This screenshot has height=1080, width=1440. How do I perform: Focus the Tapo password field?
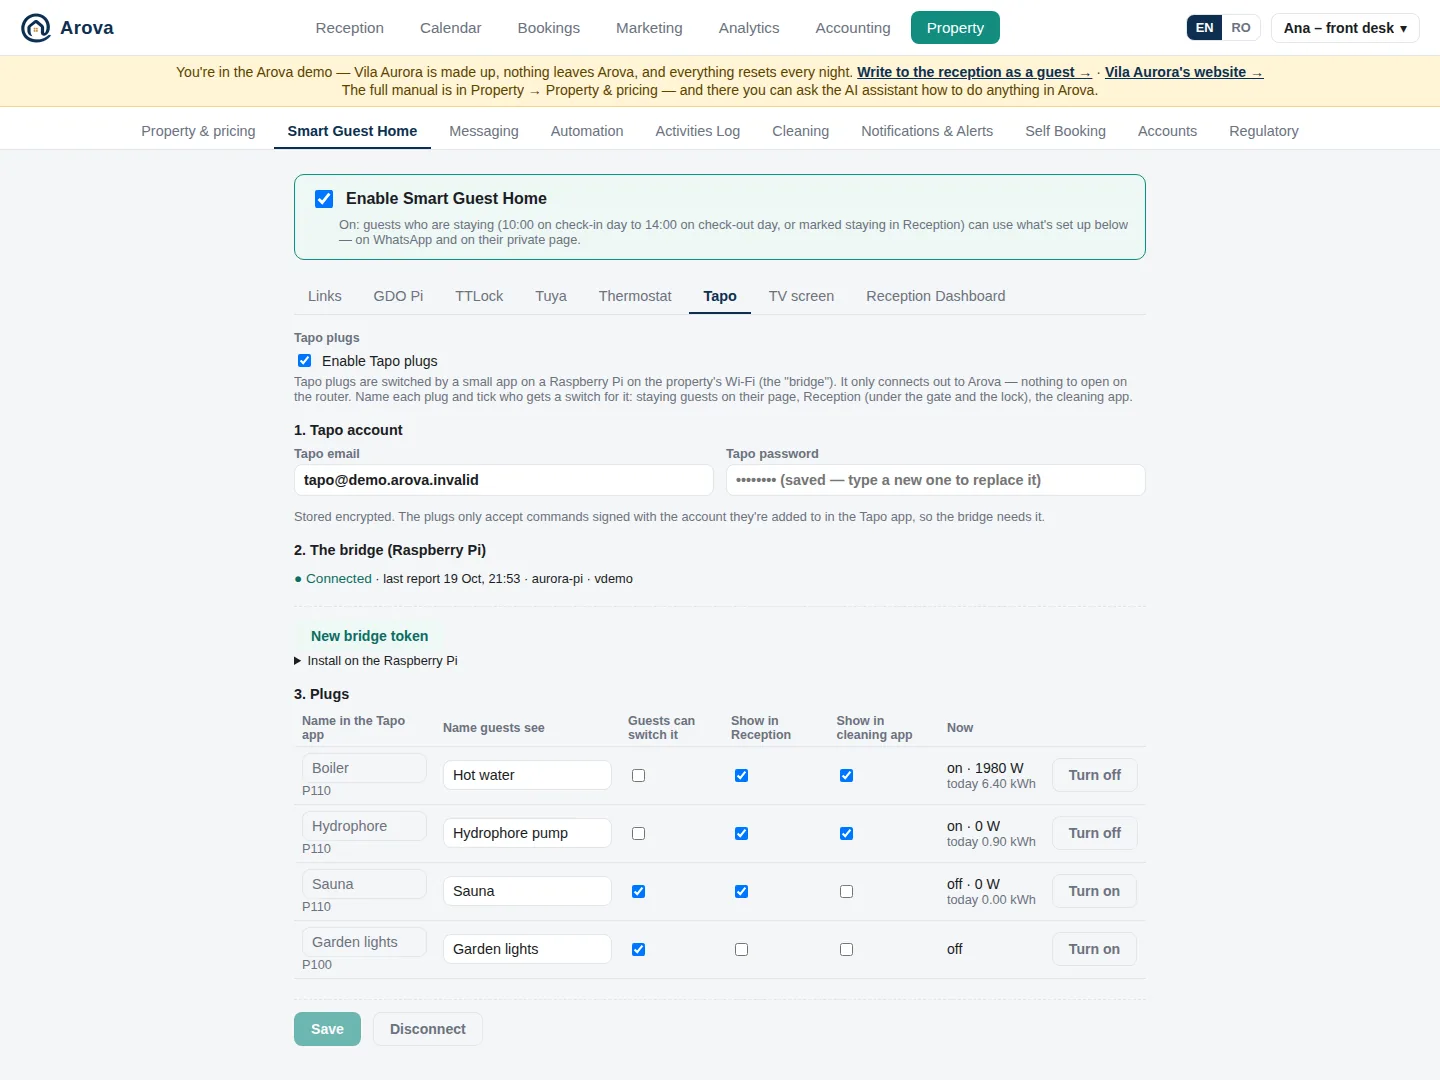(935, 480)
